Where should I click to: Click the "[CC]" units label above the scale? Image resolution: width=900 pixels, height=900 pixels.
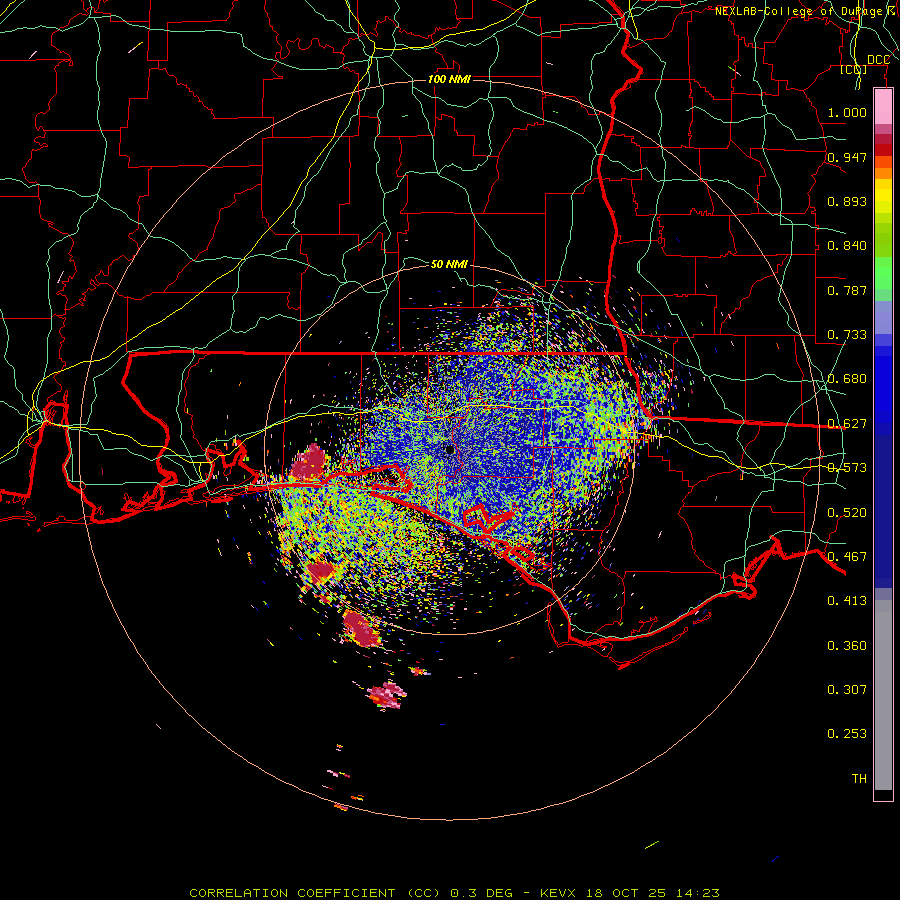pos(854,70)
